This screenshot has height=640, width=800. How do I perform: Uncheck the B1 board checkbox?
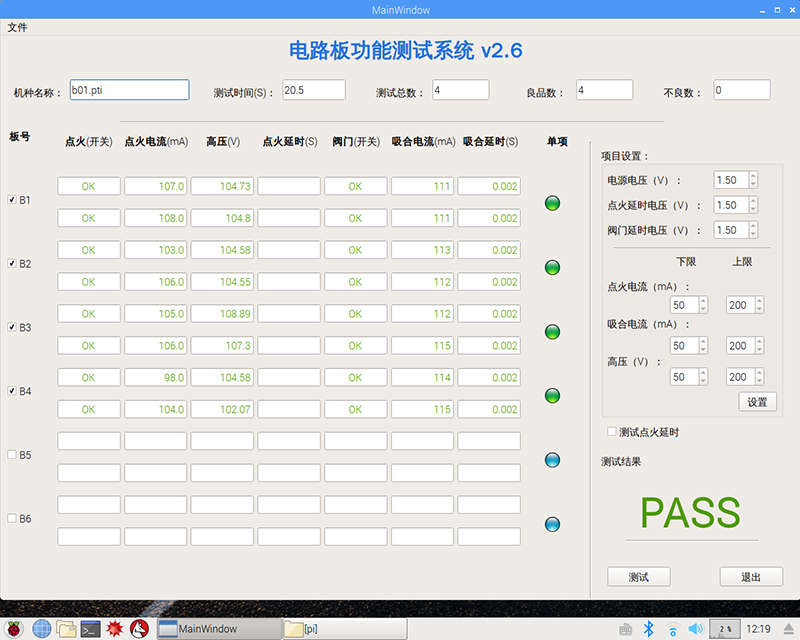12,200
